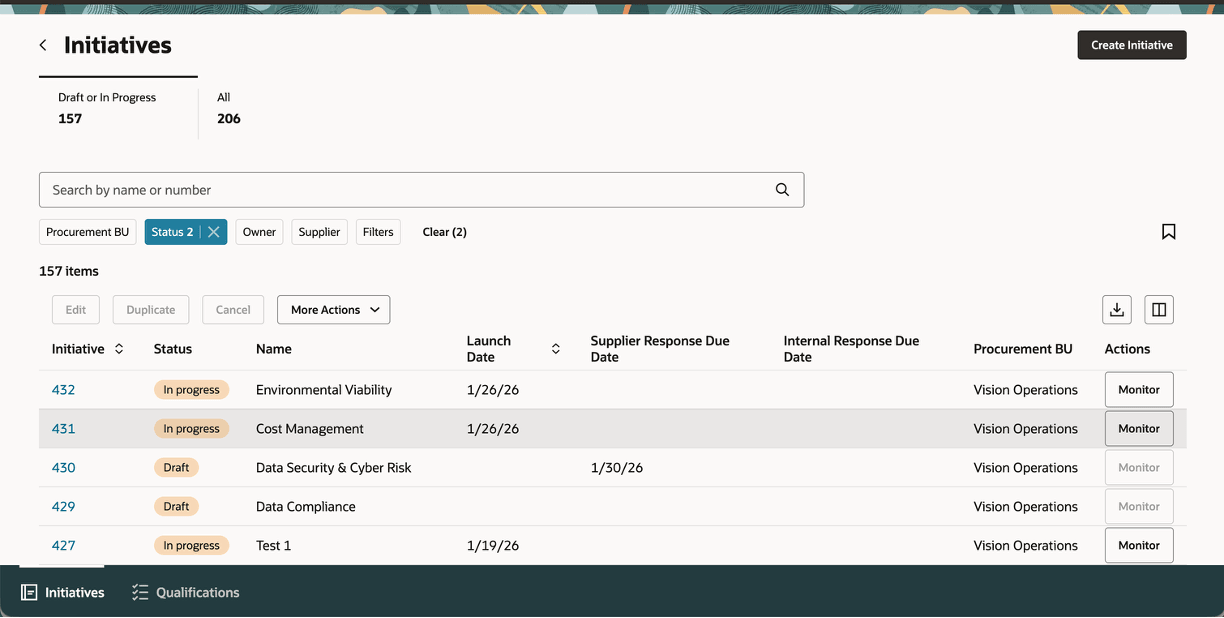
Task: Remove the Status 2 filter with its X
Action: [x=212, y=231]
